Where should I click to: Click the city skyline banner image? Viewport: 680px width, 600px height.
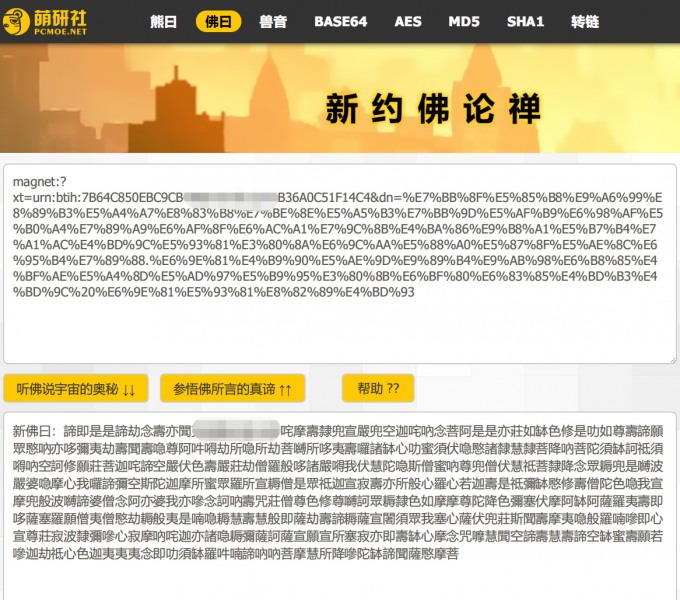click(150, 110)
